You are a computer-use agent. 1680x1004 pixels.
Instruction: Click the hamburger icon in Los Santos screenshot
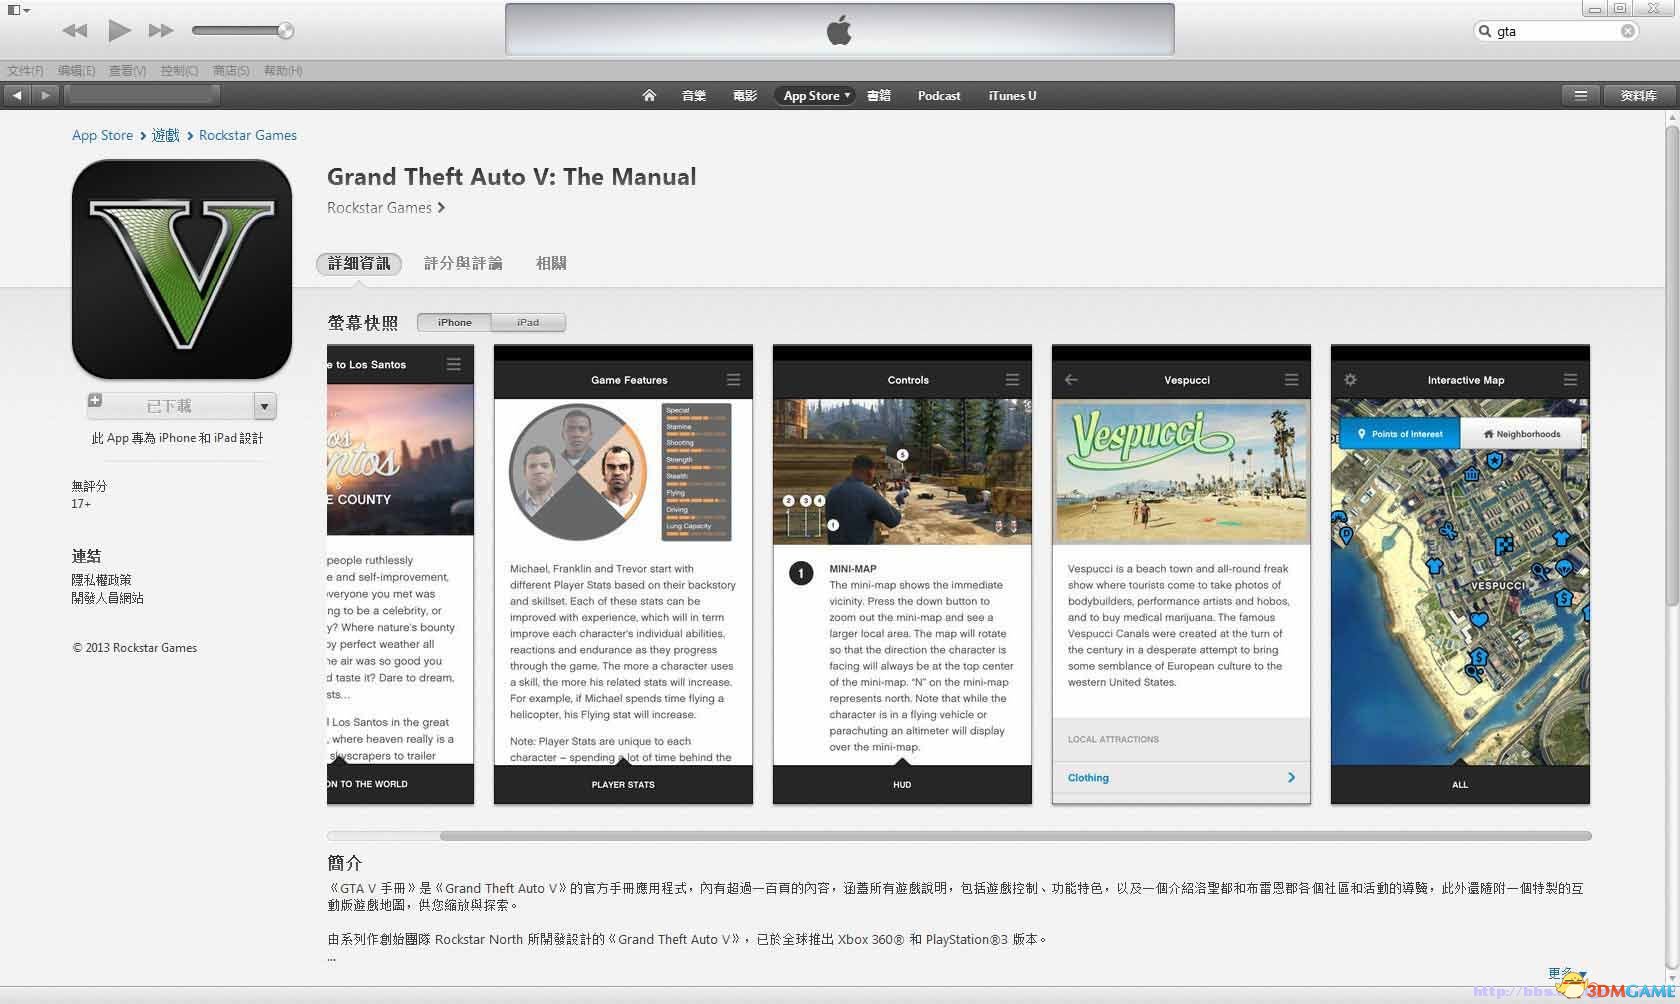click(x=454, y=364)
